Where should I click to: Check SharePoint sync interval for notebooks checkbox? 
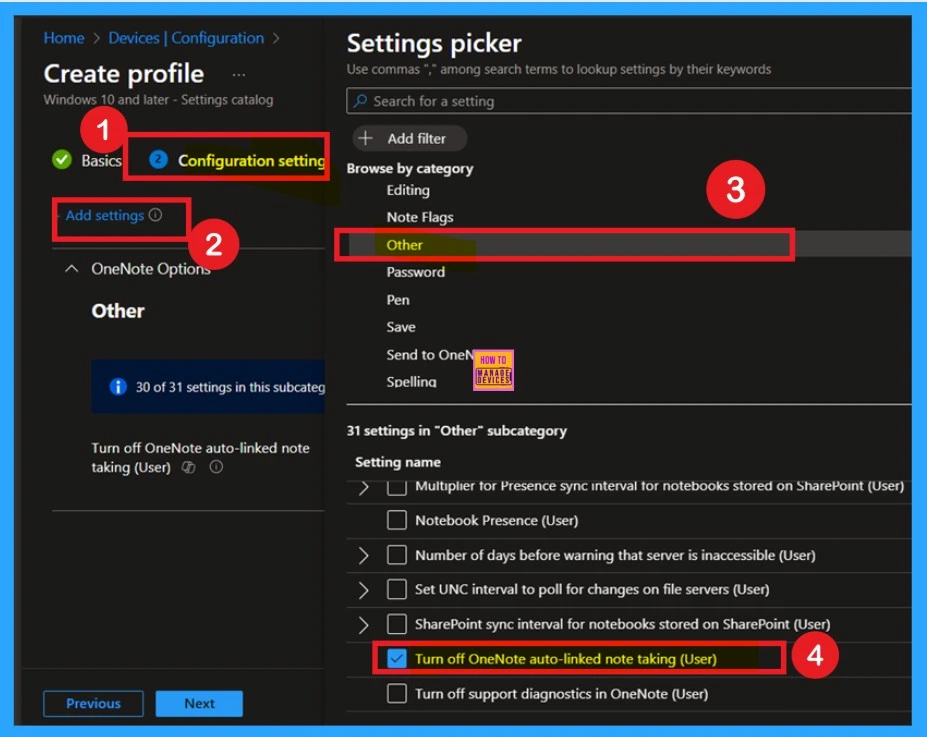click(x=397, y=624)
